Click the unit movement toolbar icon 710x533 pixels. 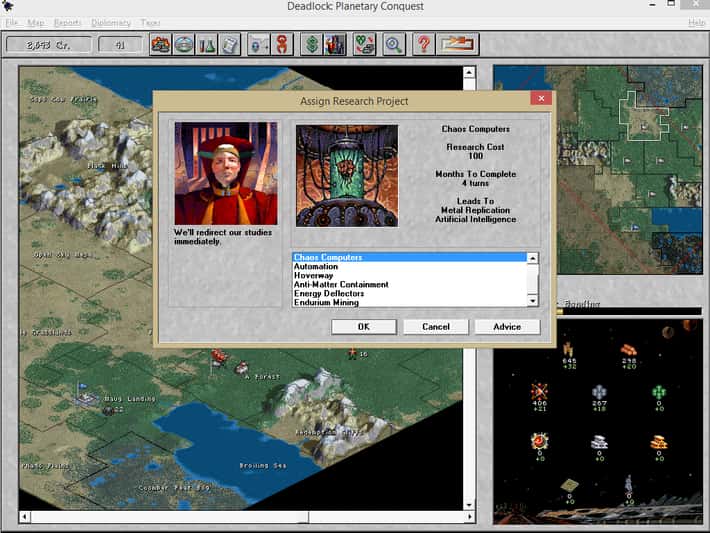tap(259, 44)
